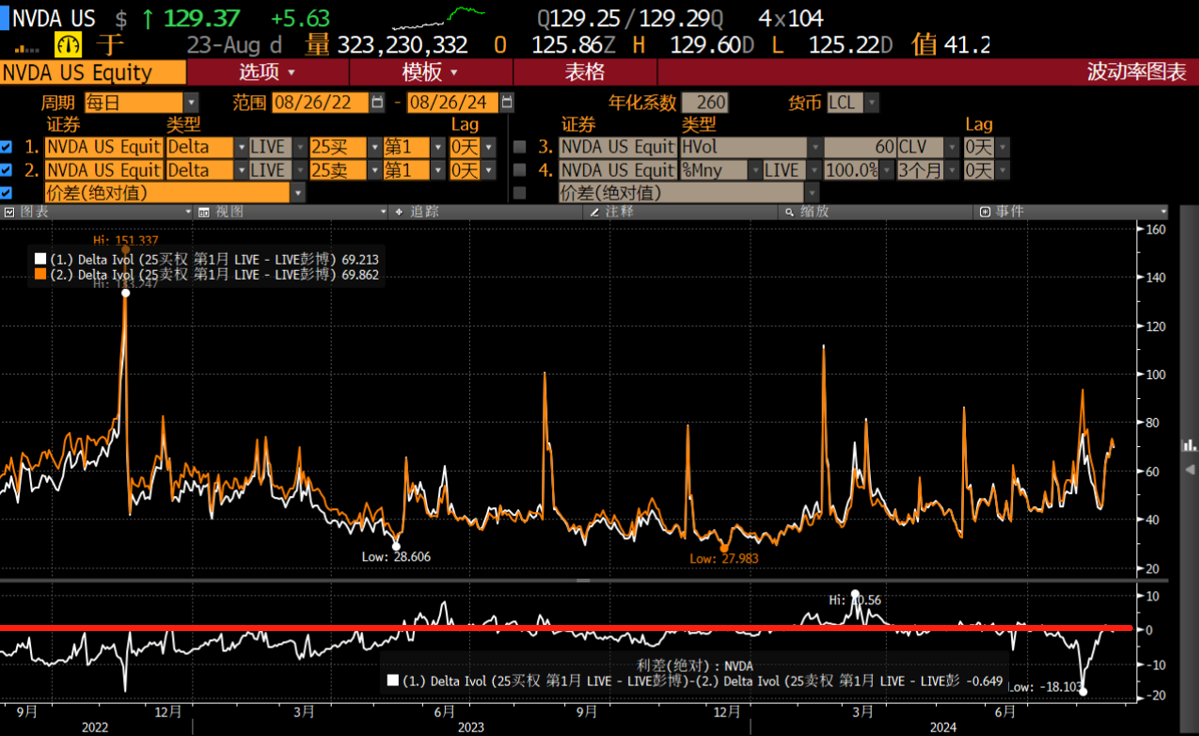Click the 视图 view toolbar icon
This screenshot has height=736, width=1199.
coord(203,212)
